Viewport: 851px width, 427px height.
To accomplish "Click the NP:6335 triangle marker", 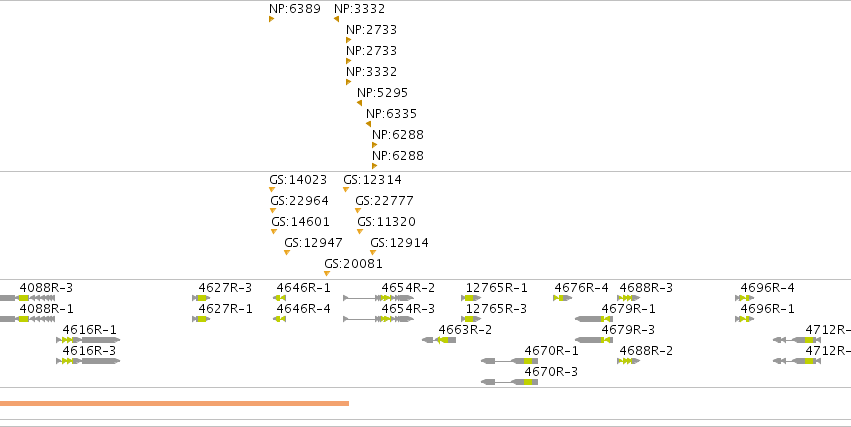I will click(369, 124).
